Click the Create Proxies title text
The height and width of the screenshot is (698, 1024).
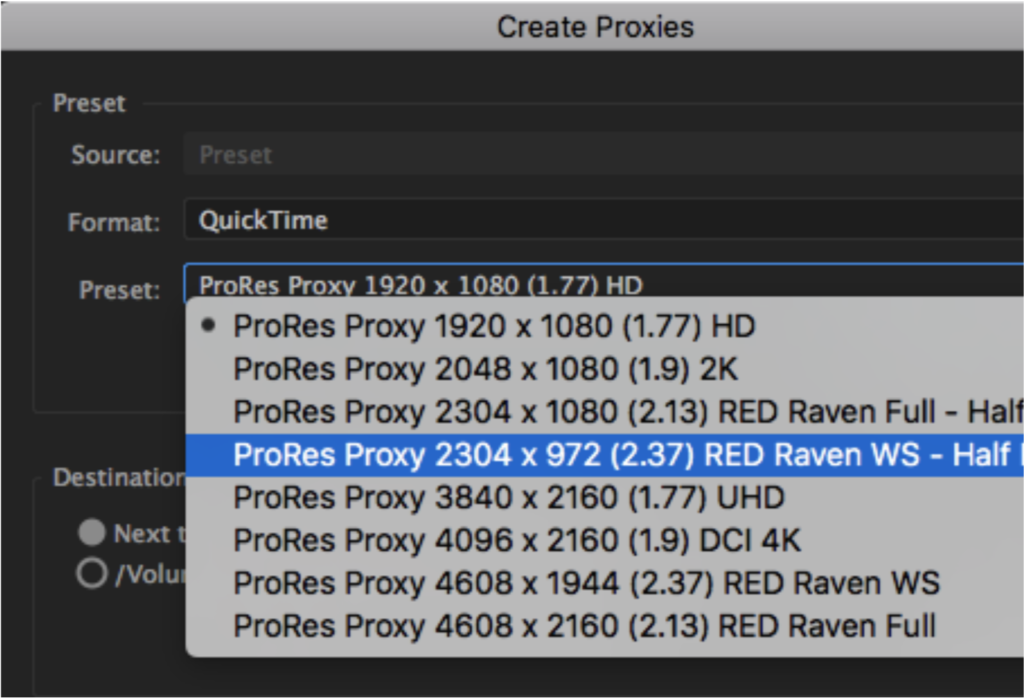coord(596,27)
